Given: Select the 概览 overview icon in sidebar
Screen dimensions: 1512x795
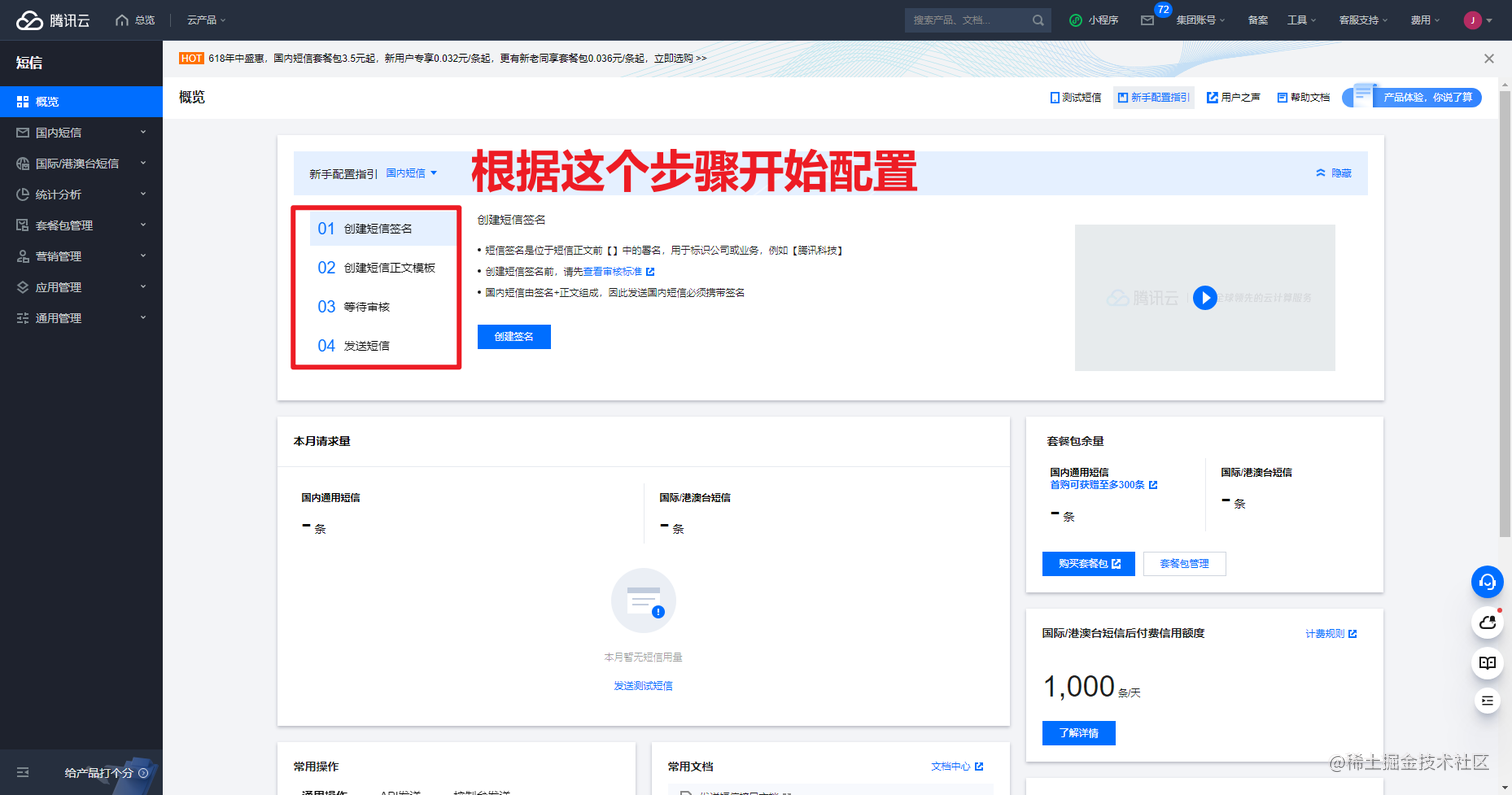Looking at the screenshot, I should 22,101.
